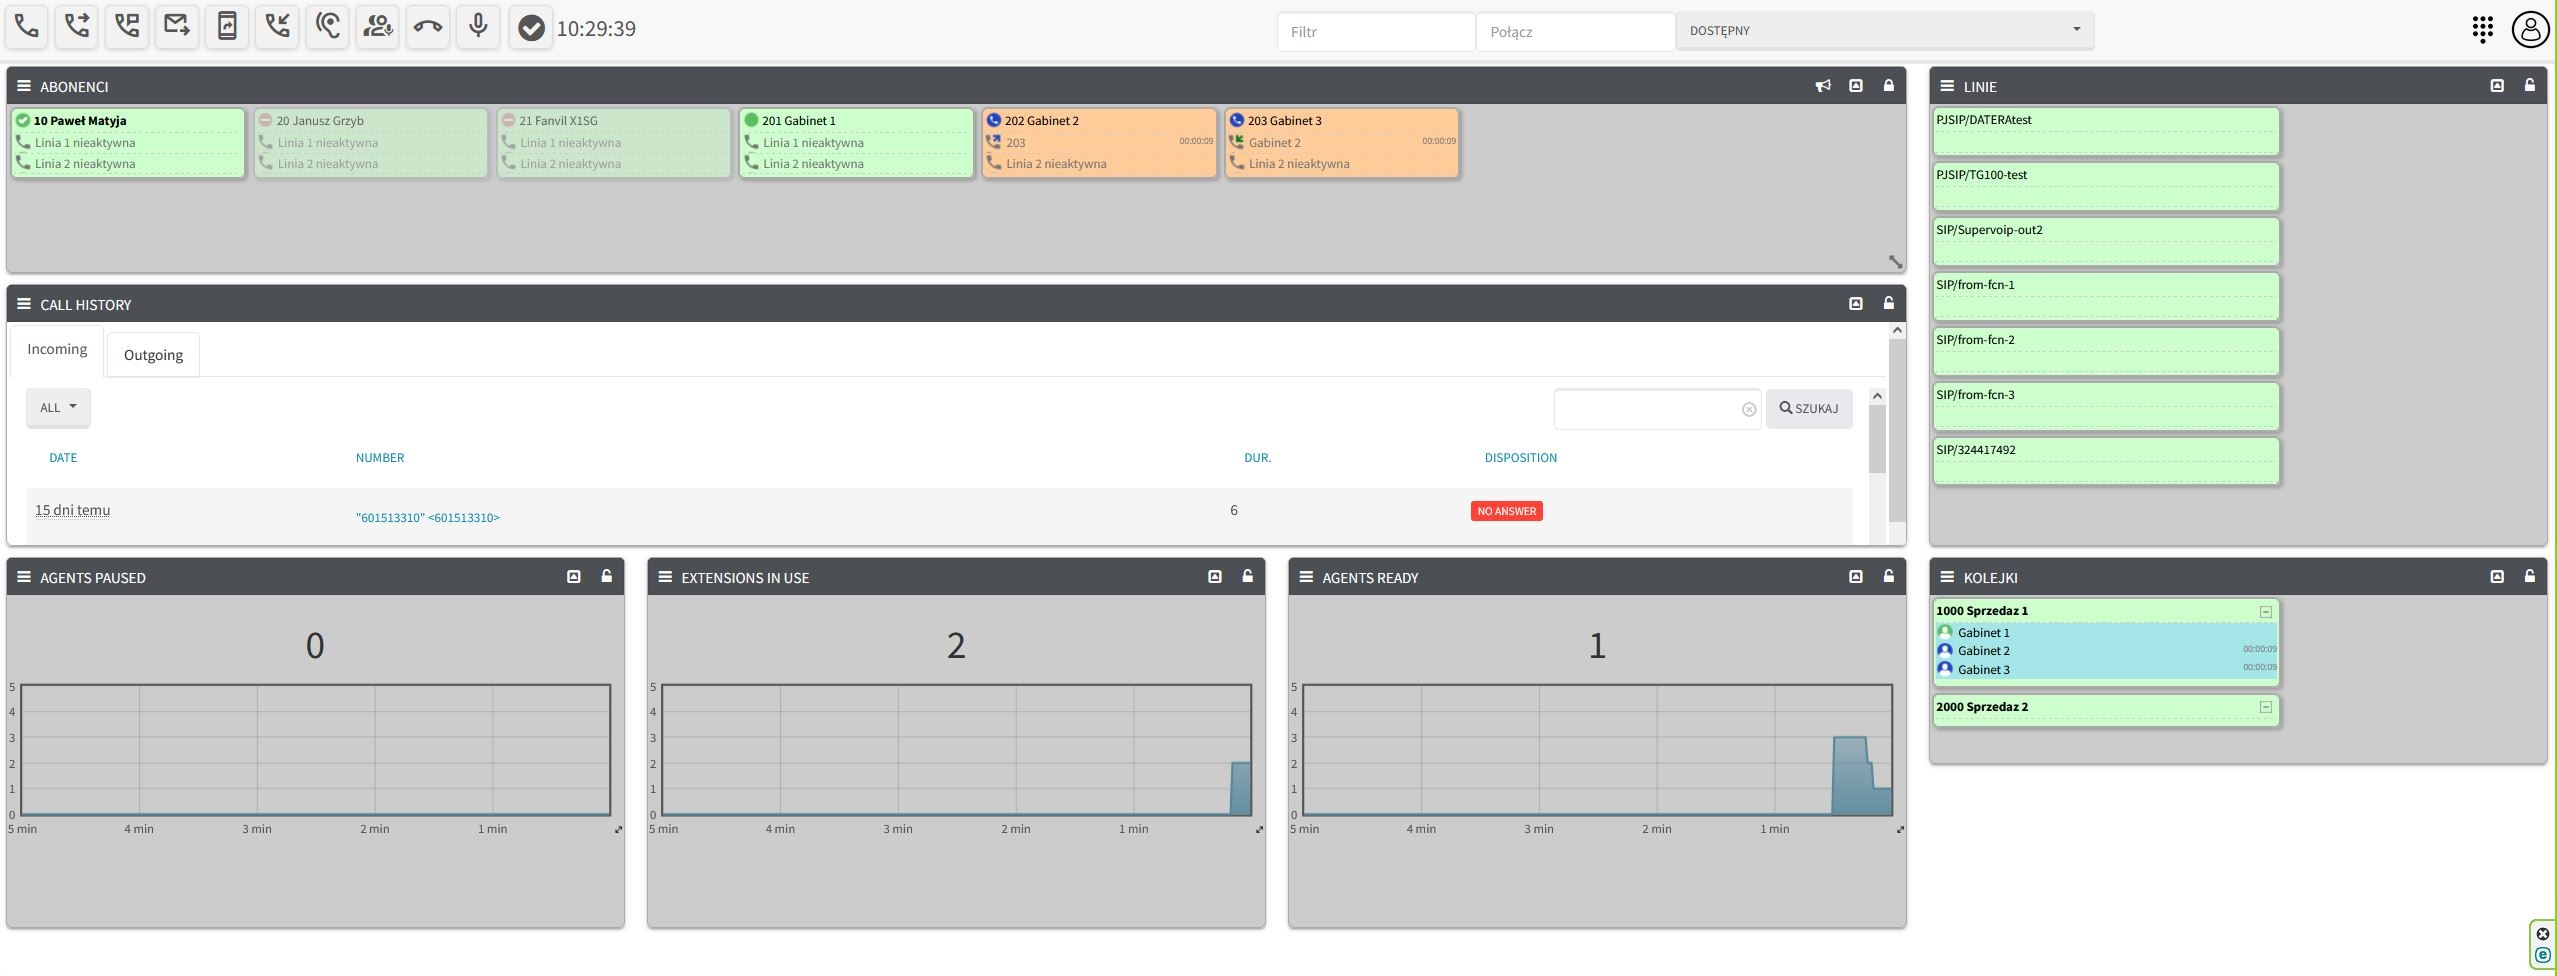
Task: Click the up arrow of the outer call history scrollbar
Action: pyautogui.click(x=1897, y=331)
